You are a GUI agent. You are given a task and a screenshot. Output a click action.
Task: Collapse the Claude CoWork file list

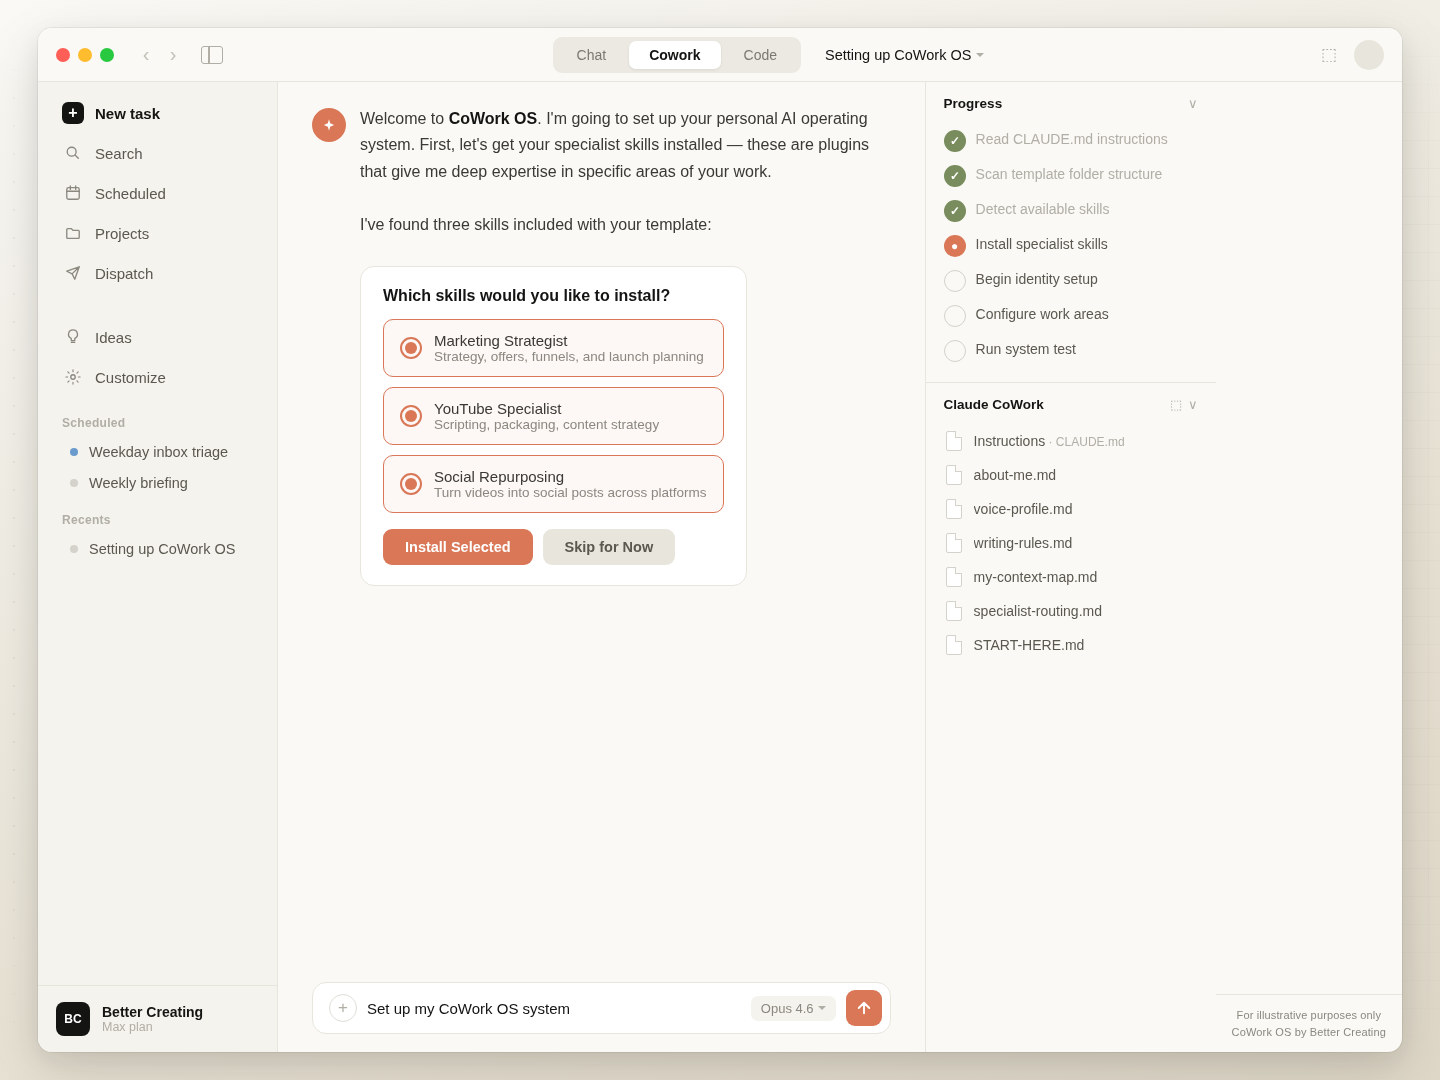point(1192,405)
